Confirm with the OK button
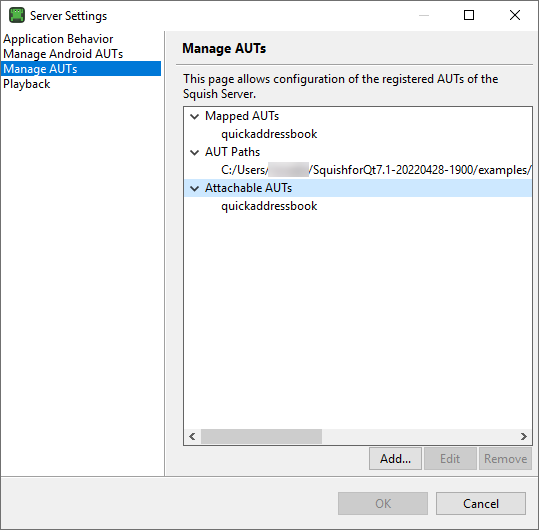Screen dimensions: 539x530 [x=383, y=504]
